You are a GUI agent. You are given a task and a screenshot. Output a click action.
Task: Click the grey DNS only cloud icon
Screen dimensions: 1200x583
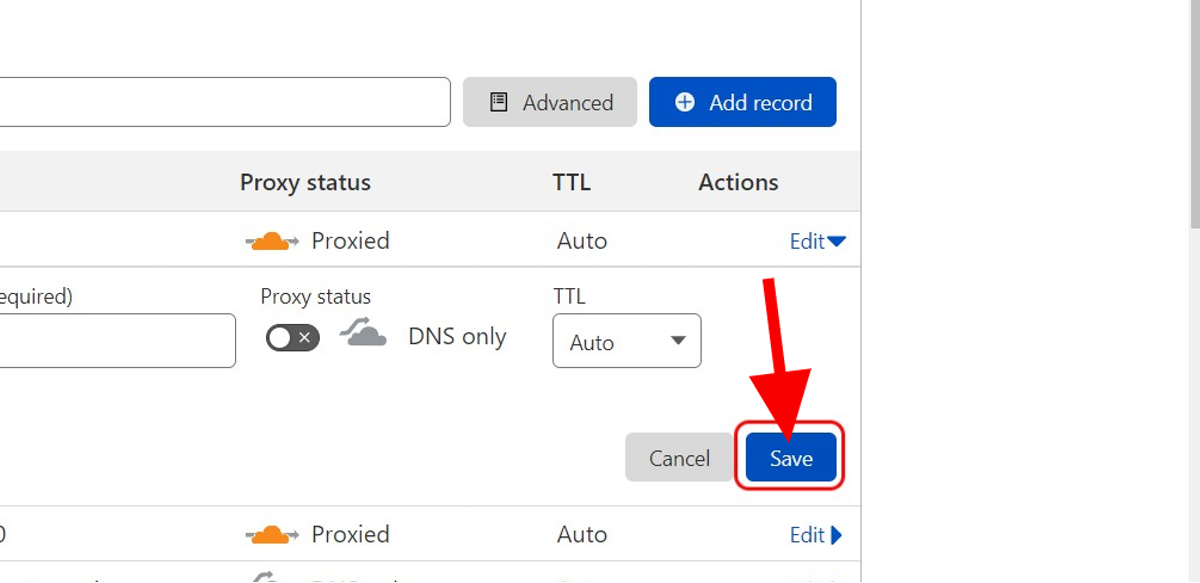tap(363, 333)
